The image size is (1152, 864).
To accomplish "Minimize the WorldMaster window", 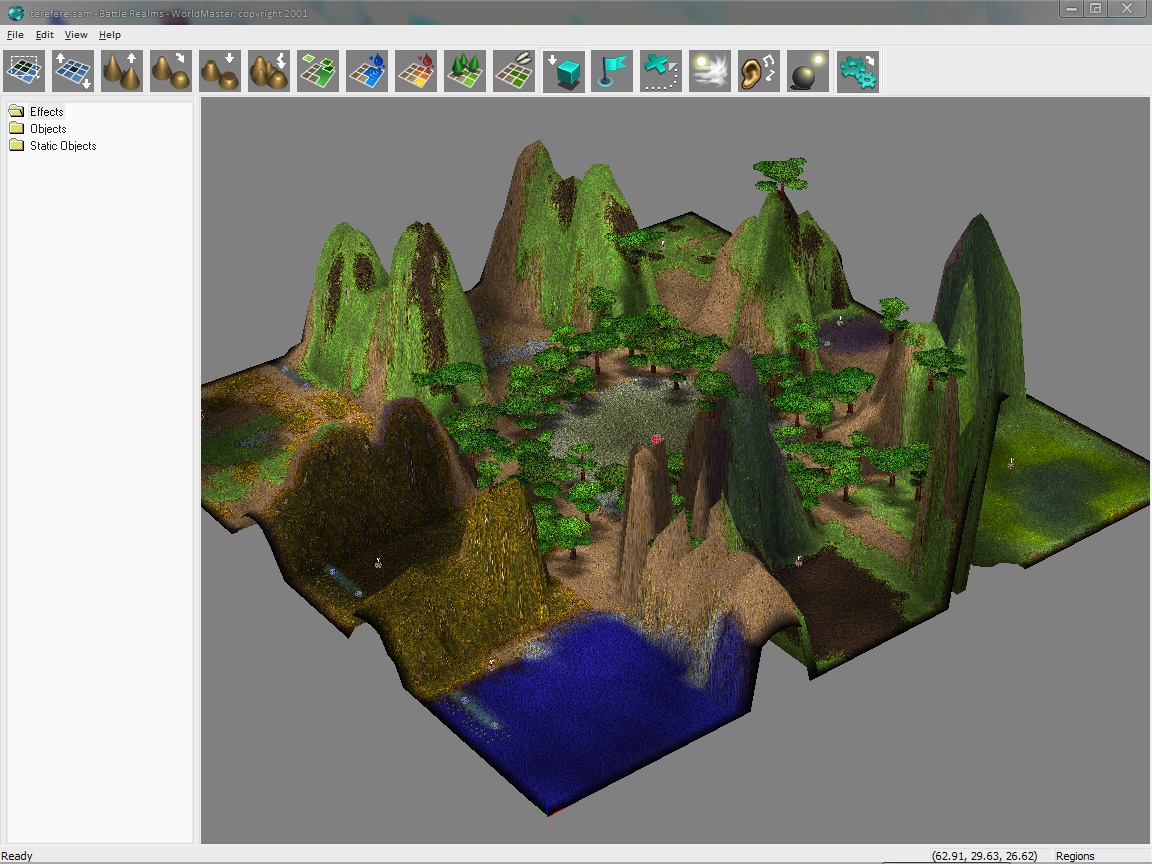I will click(x=1071, y=9).
